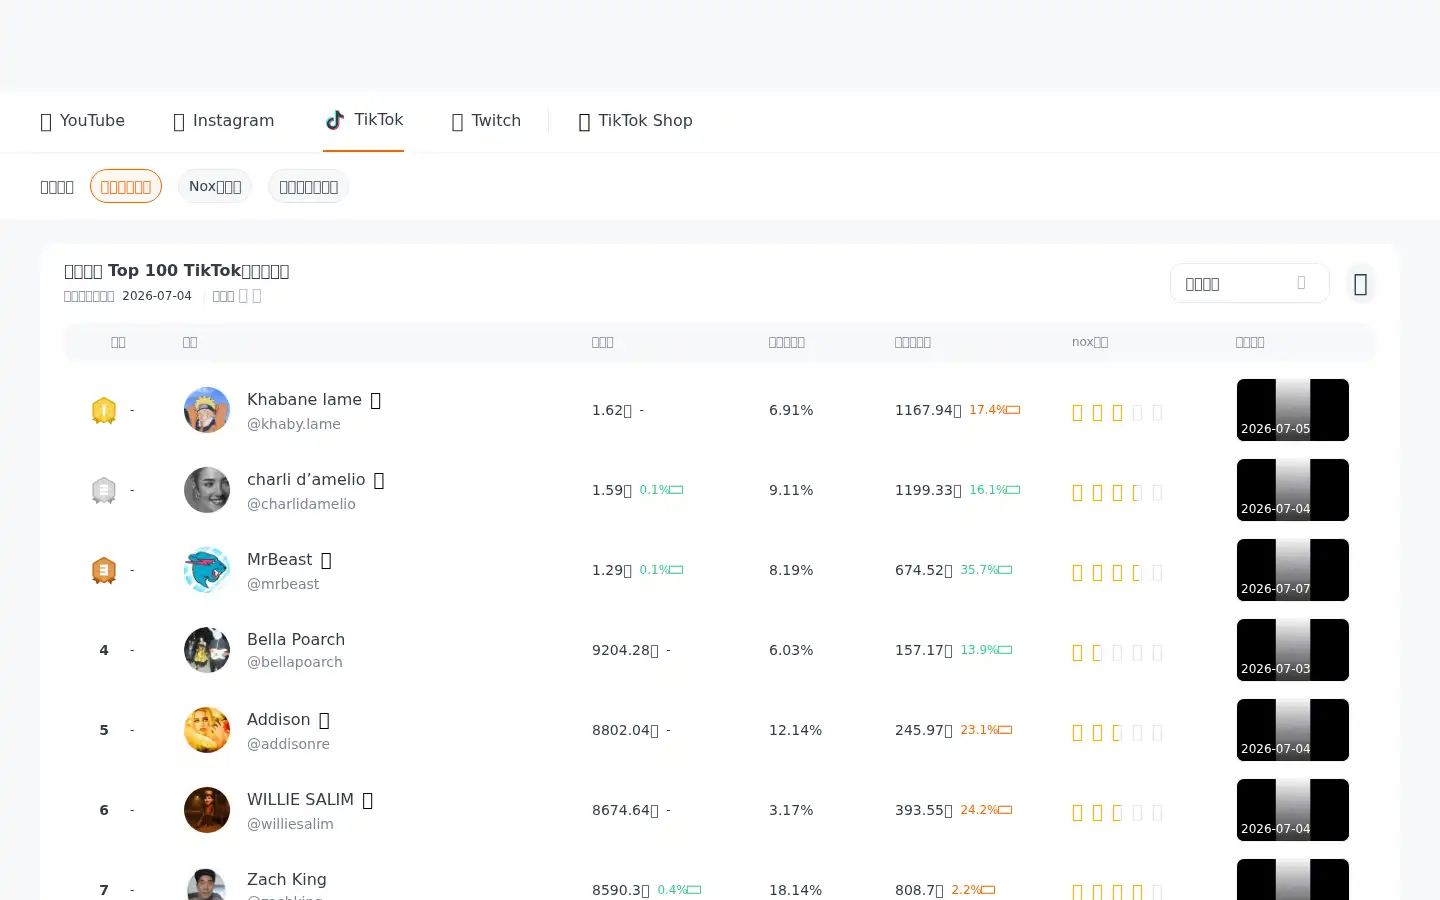The image size is (1440, 900).
Task: Click Addison's profile avatar
Action: tap(207, 730)
